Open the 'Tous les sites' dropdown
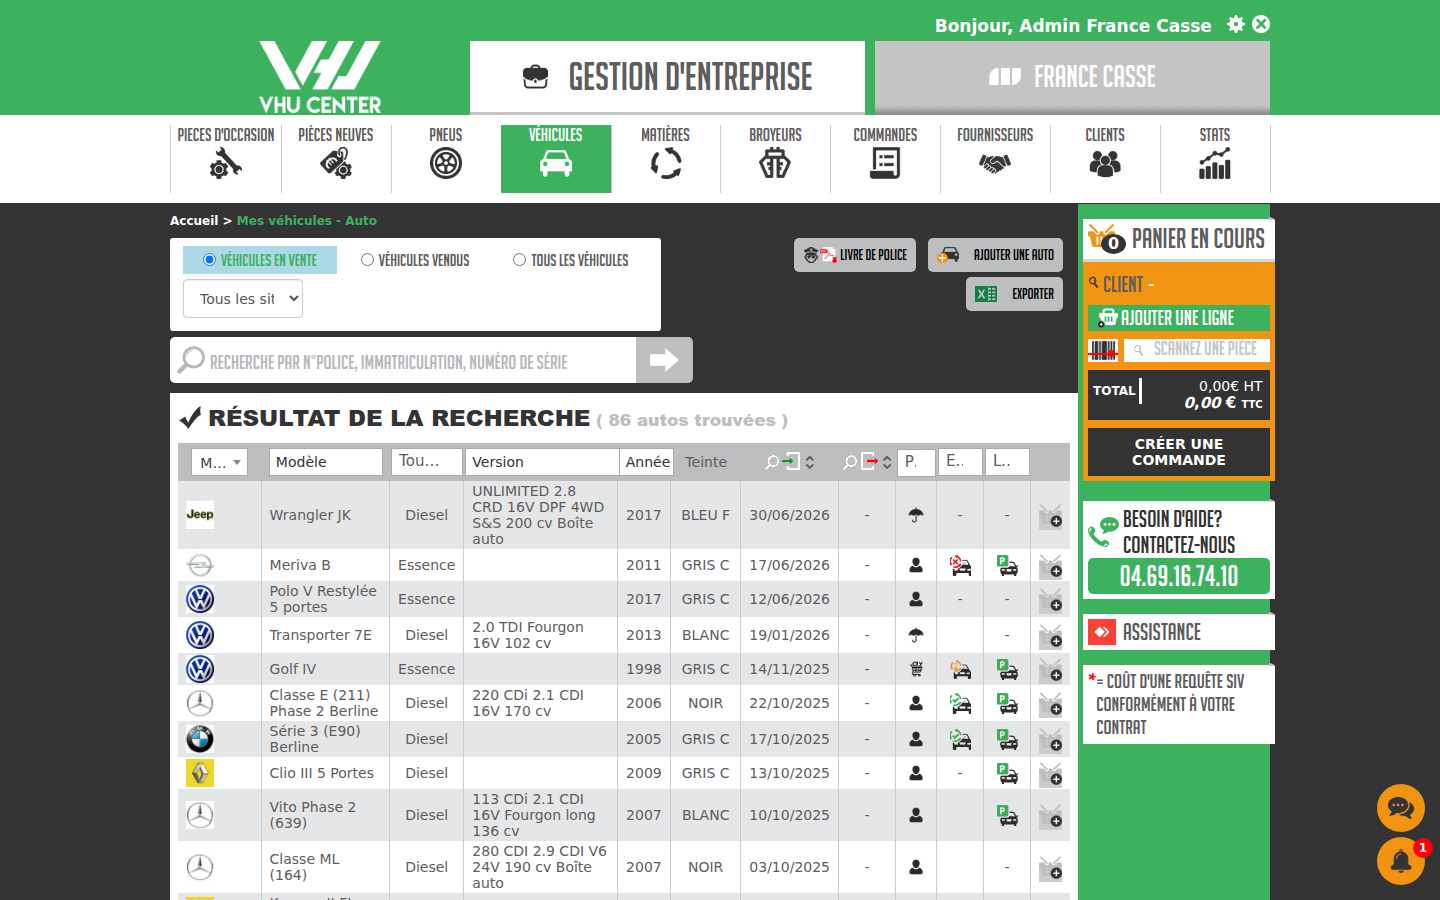The height and width of the screenshot is (900, 1440). tap(243, 299)
